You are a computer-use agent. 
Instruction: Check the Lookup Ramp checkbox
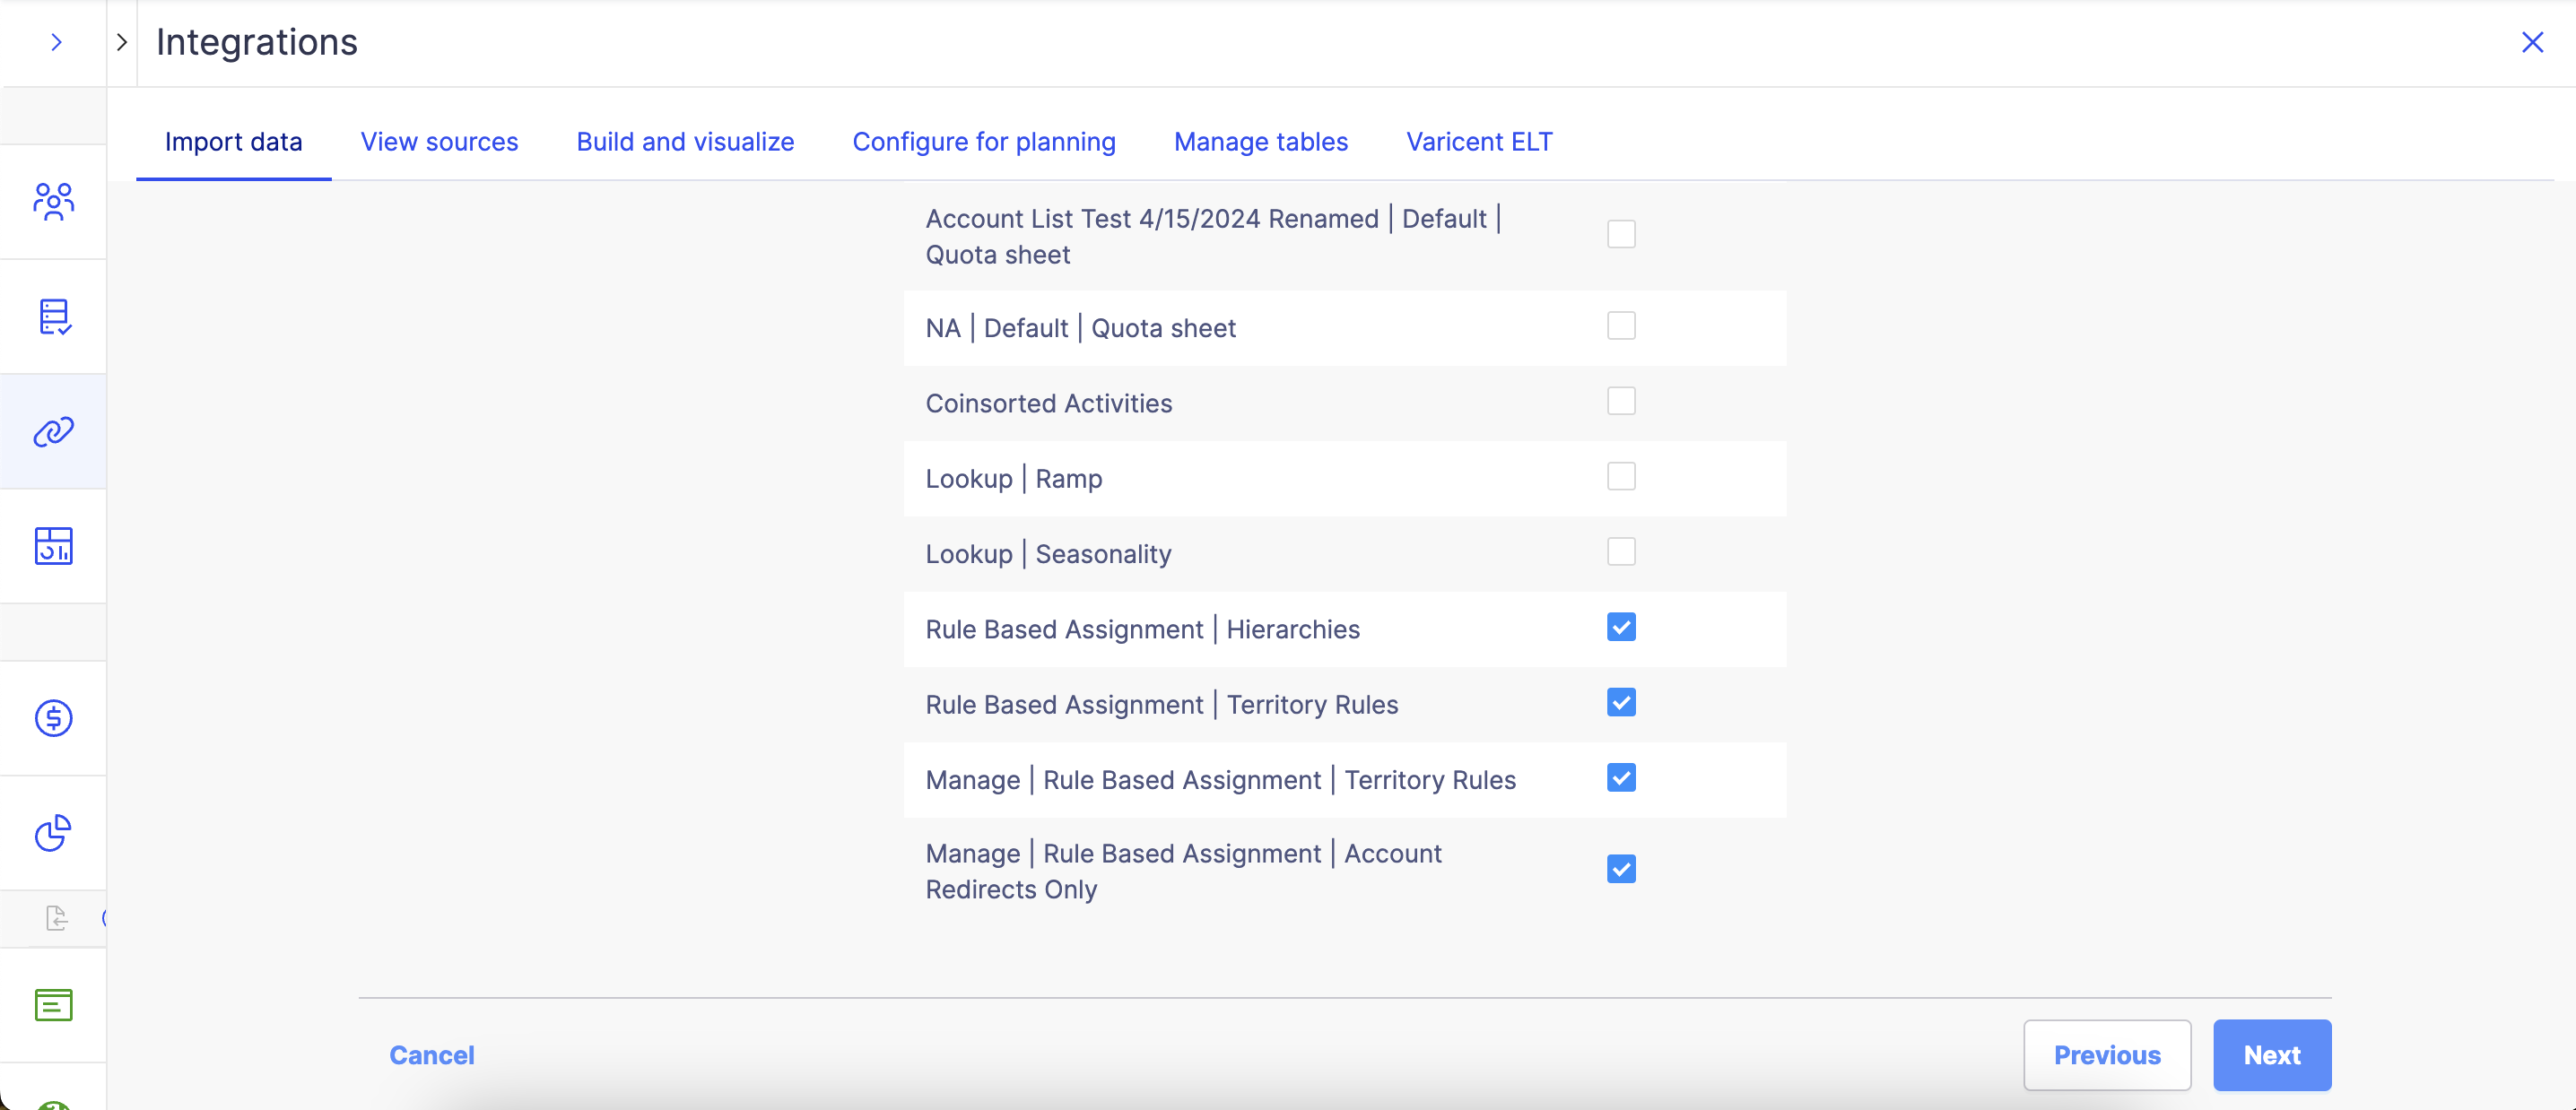1621,476
